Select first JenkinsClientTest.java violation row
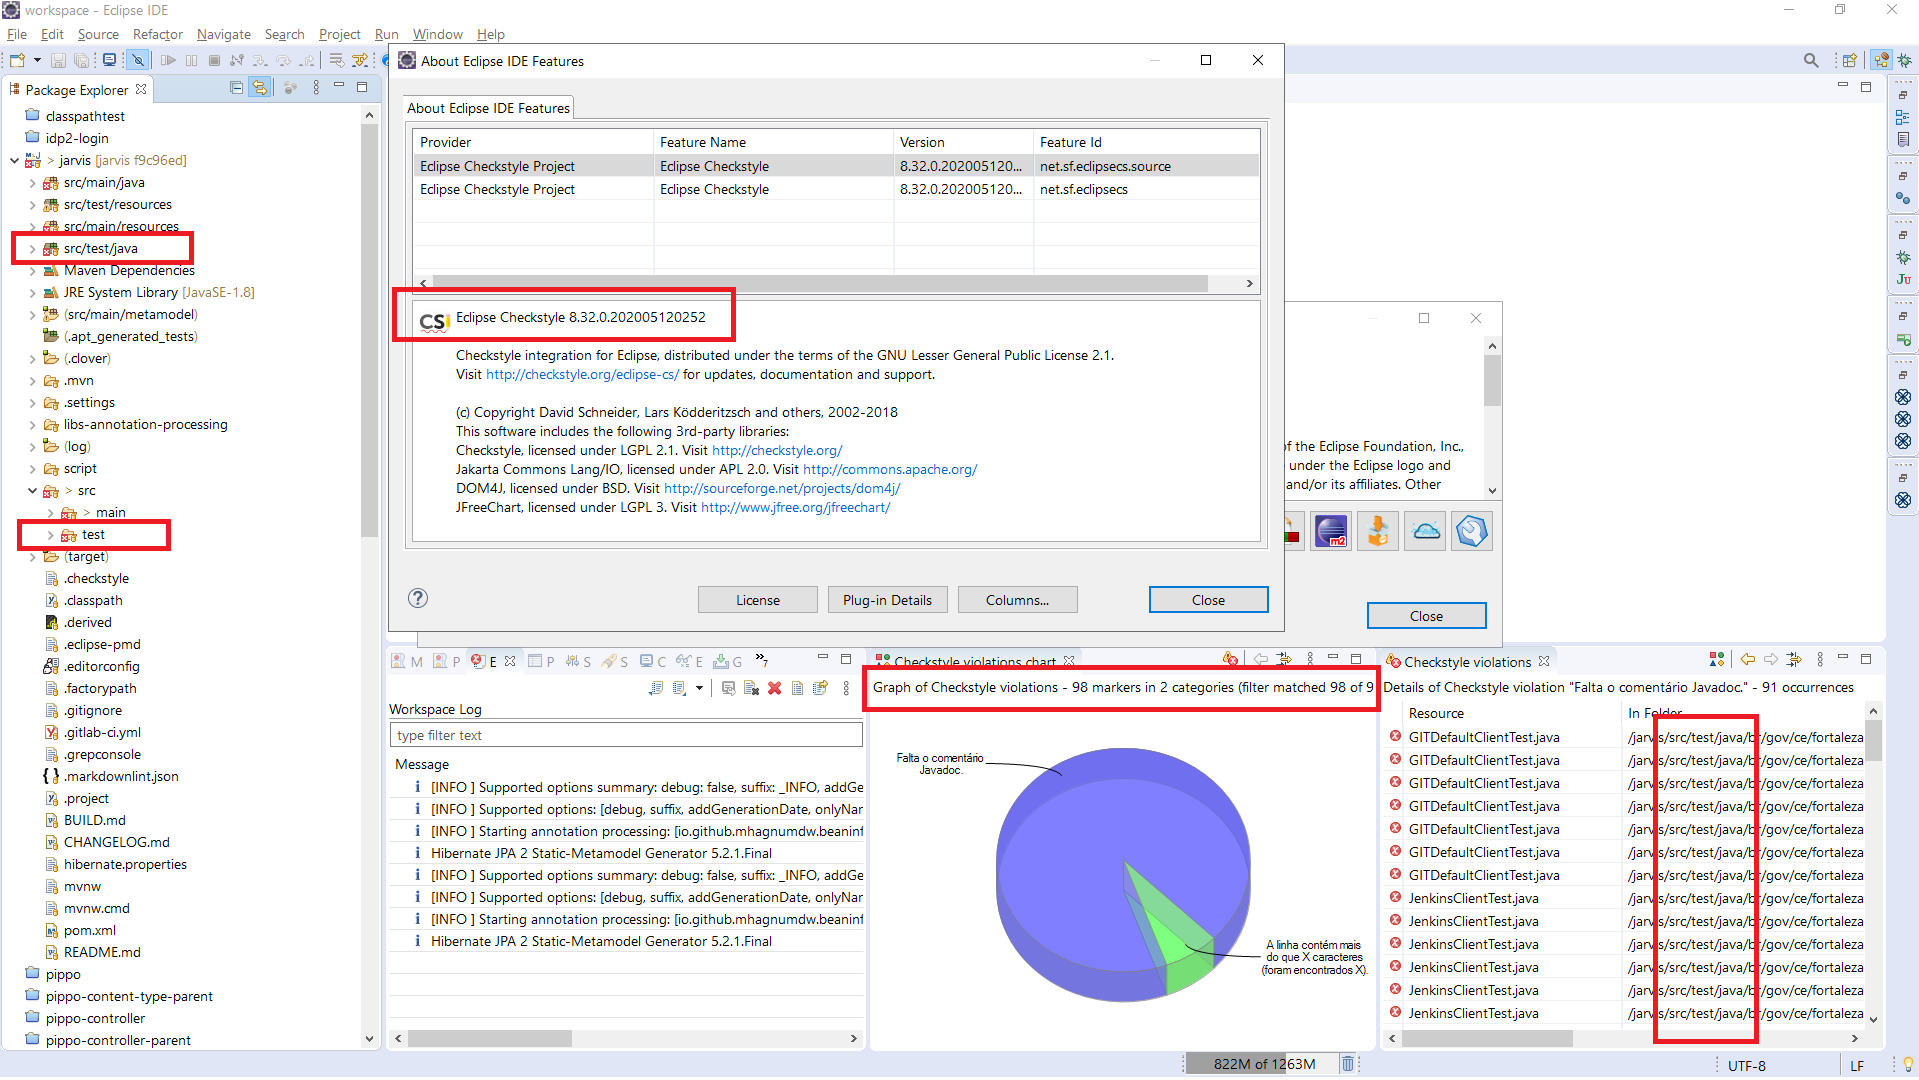The height and width of the screenshot is (1080, 1919). pos(1626,898)
